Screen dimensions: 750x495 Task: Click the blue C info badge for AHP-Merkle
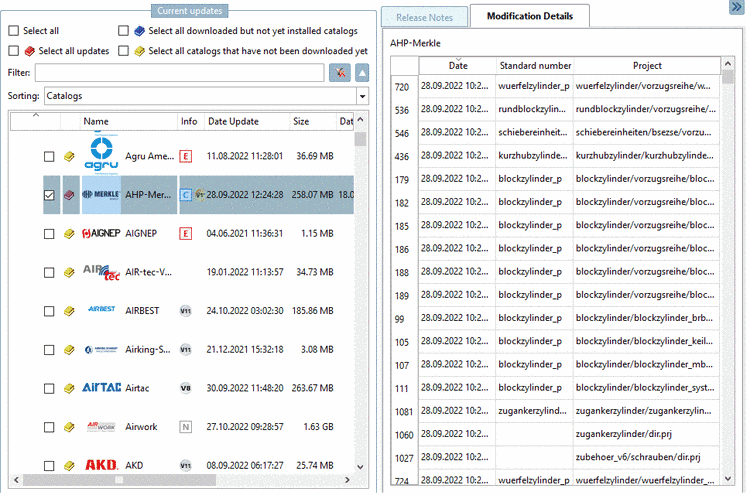[x=186, y=195]
